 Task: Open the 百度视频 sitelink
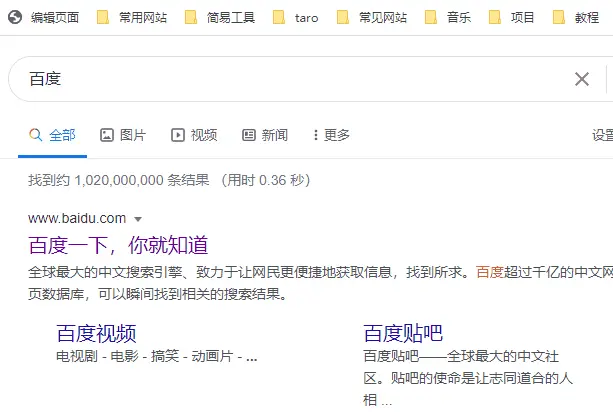click(x=96, y=334)
